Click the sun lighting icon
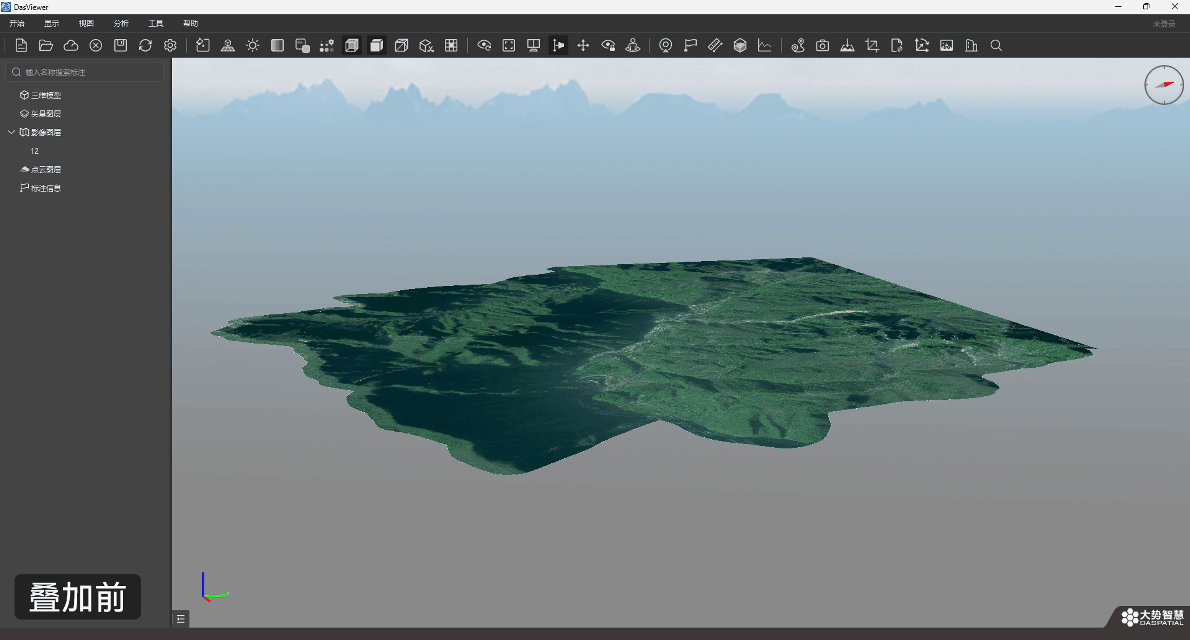The height and width of the screenshot is (640, 1190). click(253, 46)
